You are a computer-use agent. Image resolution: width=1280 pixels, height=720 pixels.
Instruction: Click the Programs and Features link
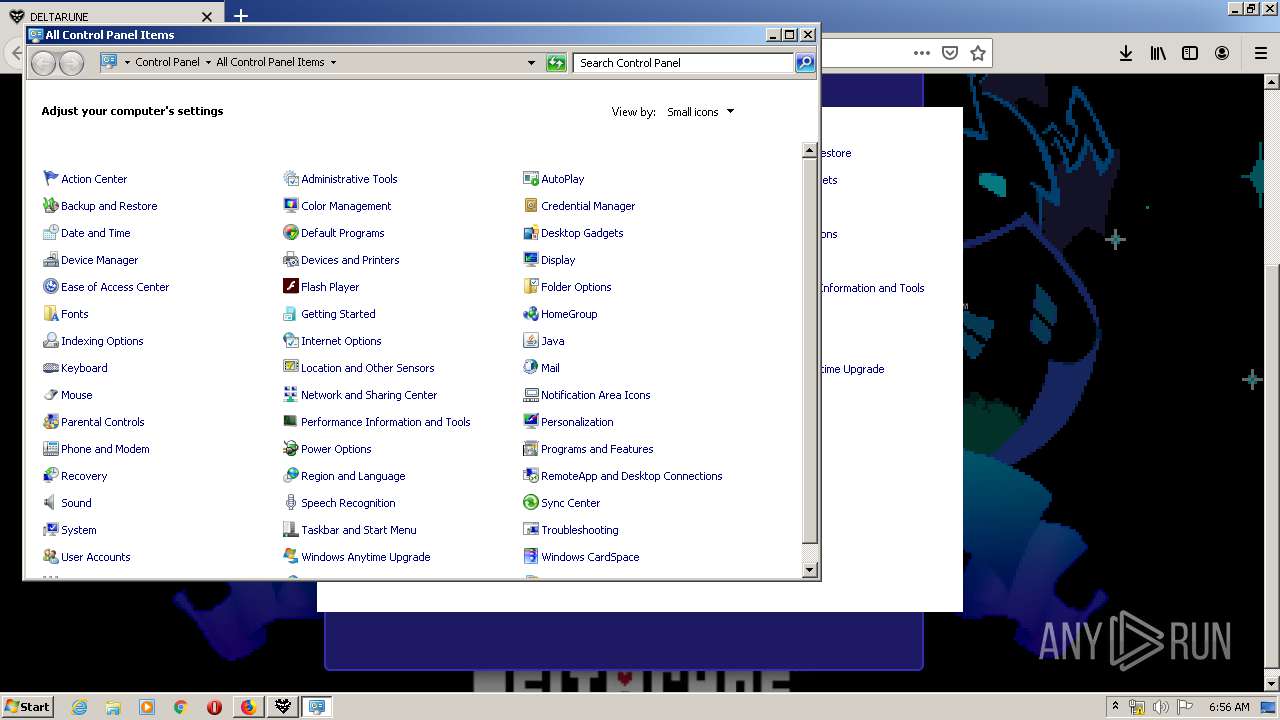pos(597,449)
